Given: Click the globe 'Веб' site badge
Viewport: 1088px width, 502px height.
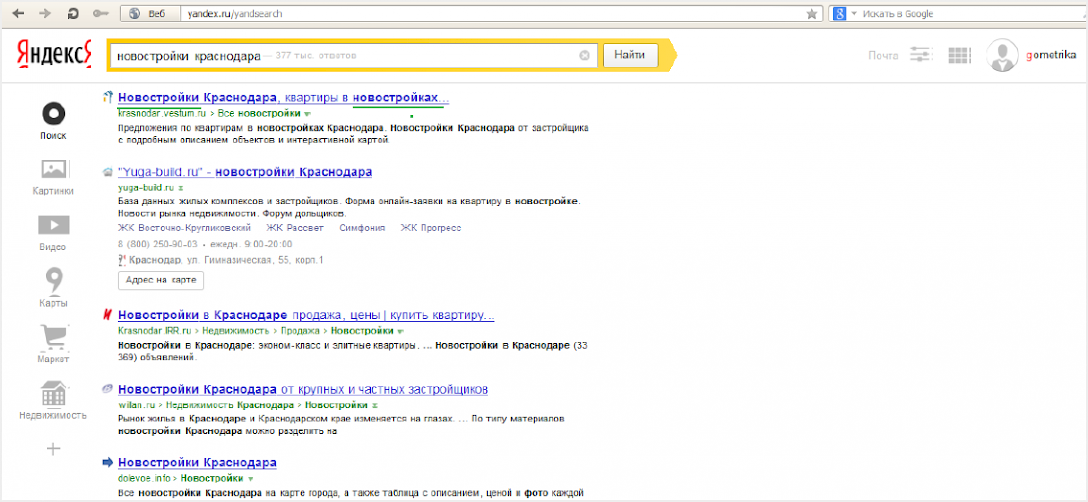Looking at the screenshot, I should (x=150, y=14).
